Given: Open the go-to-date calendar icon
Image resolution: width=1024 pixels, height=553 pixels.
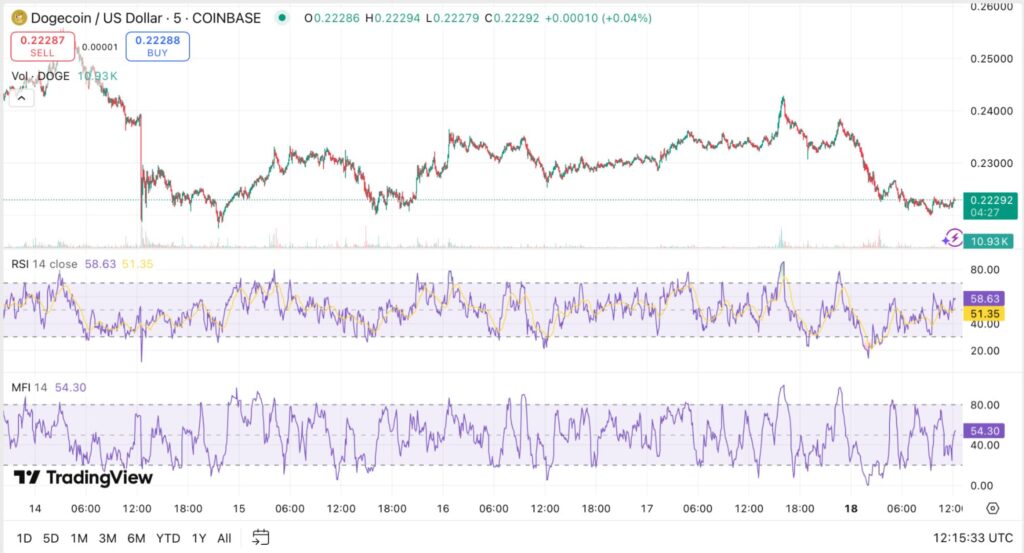Looking at the screenshot, I should pos(261,537).
